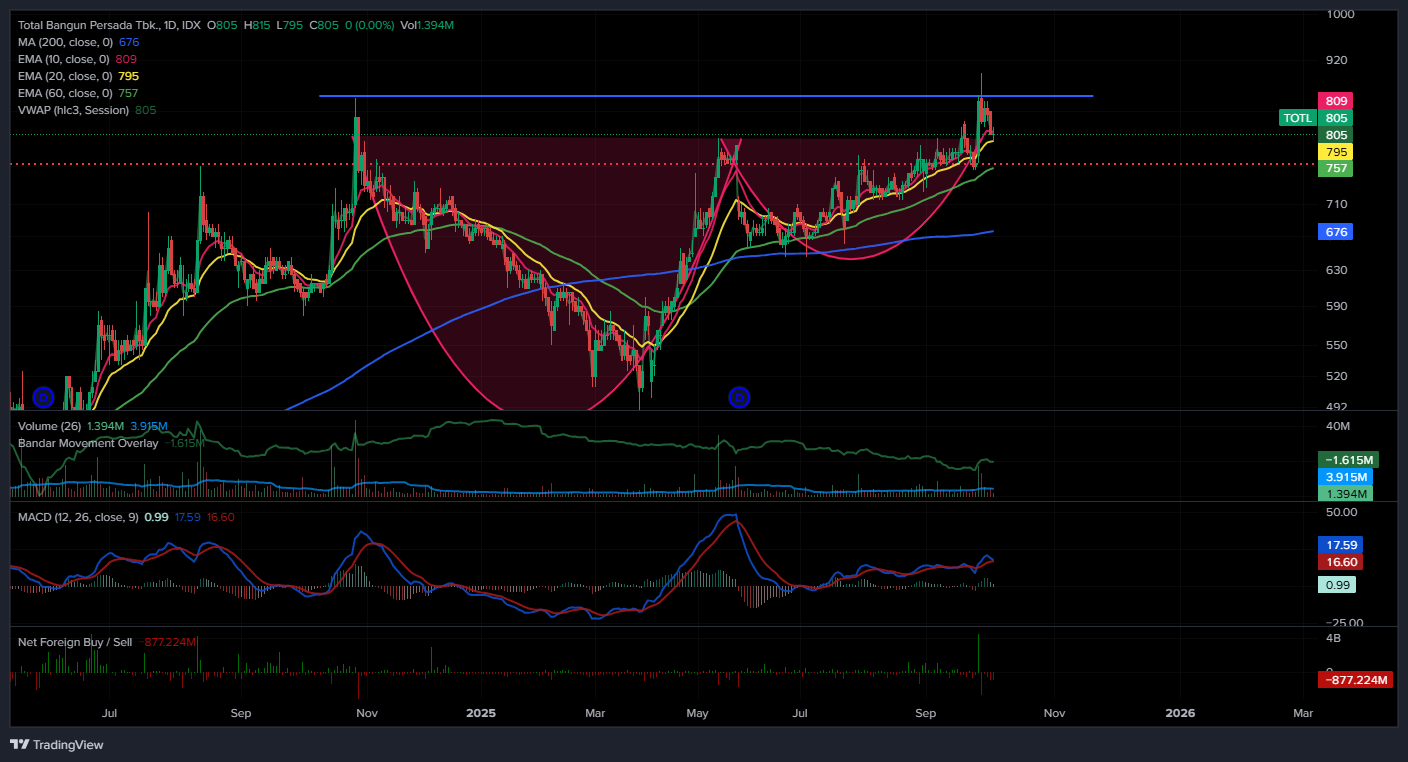
Task: Select the MA (200, close, 0) legend
Action: pos(65,42)
